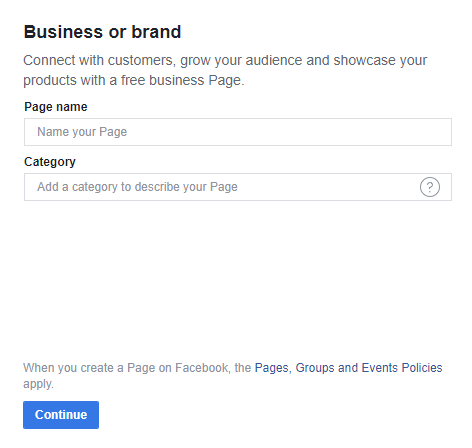
Task: Select the "Page name" field label
Action: tap(56, 107)
